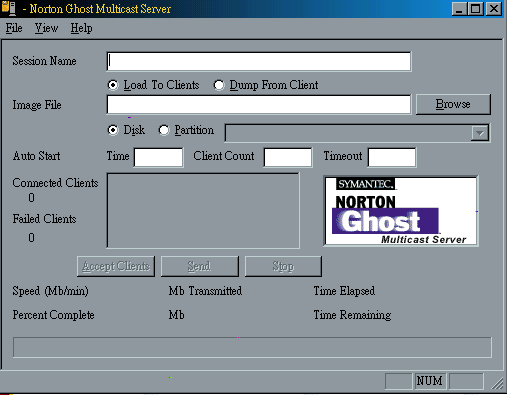Minimize the Multicast Server window
The height and width of the screenshot is (395, 507).
coord(459,9)
